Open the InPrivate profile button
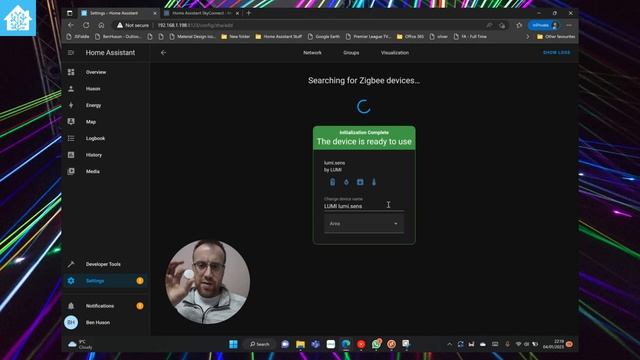This screenshot has width=640, height=360. pyautogui.click(x=544, y=25)
